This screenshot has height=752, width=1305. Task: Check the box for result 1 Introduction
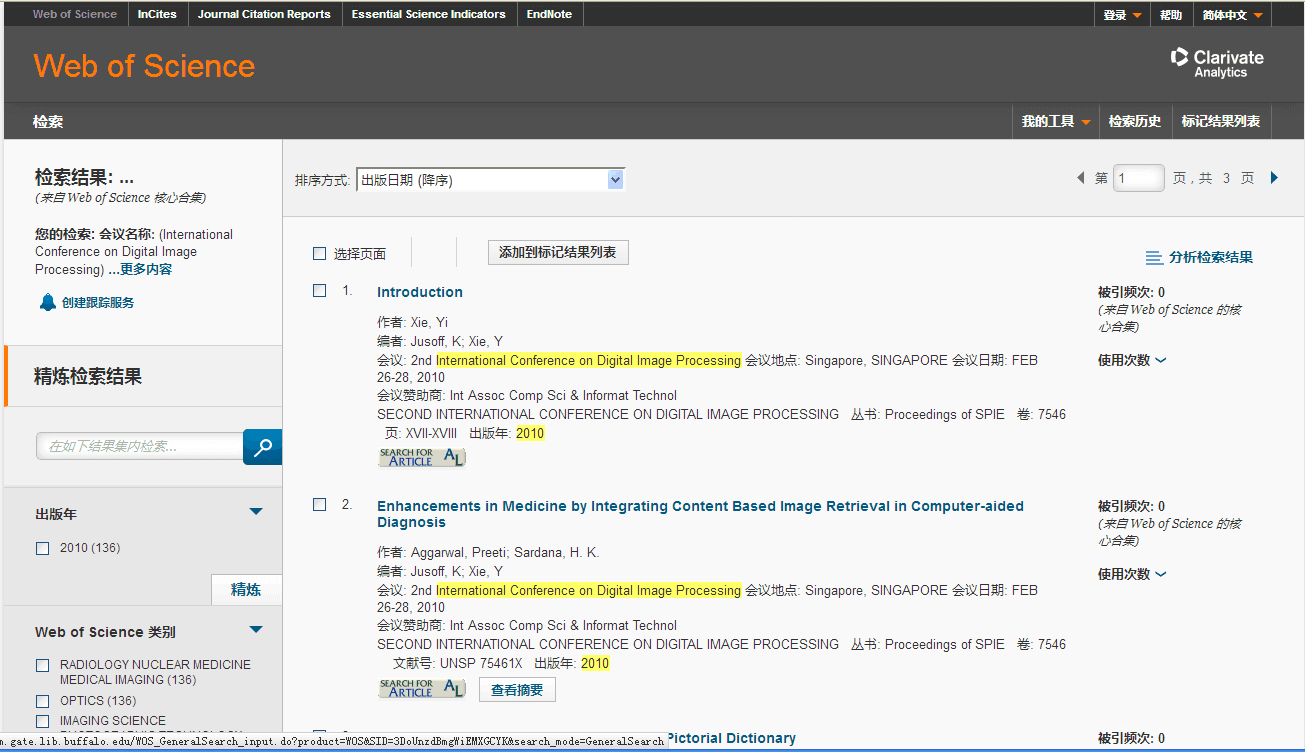tap(320, 291)
